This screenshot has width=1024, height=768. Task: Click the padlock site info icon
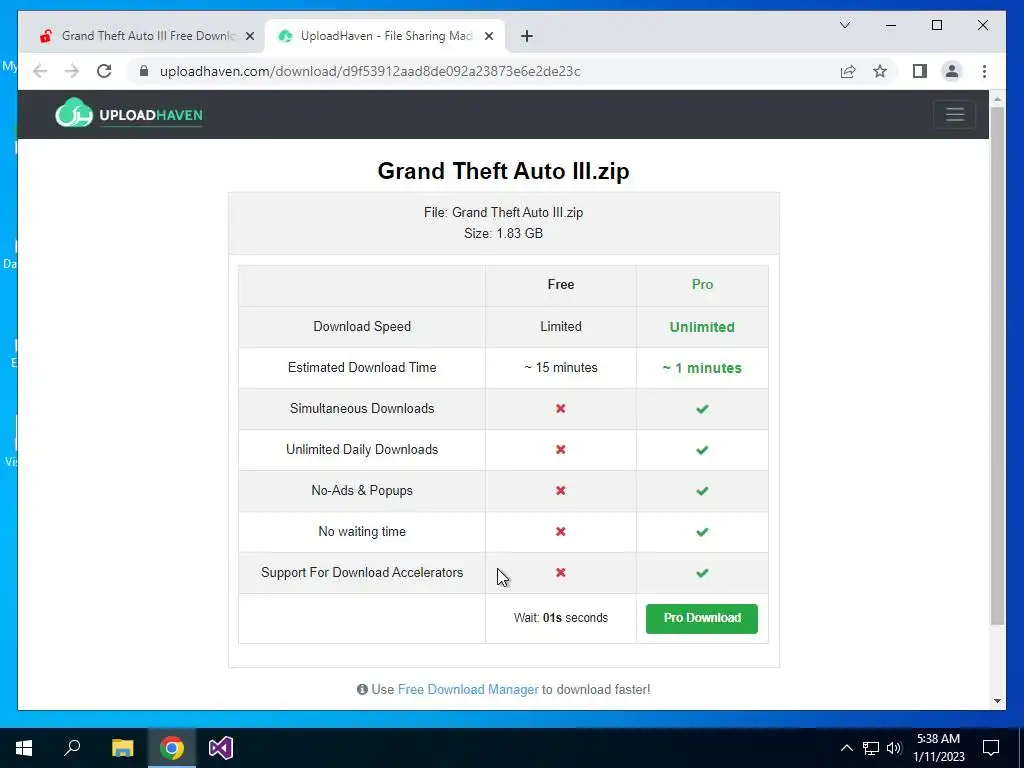(144, 71)
